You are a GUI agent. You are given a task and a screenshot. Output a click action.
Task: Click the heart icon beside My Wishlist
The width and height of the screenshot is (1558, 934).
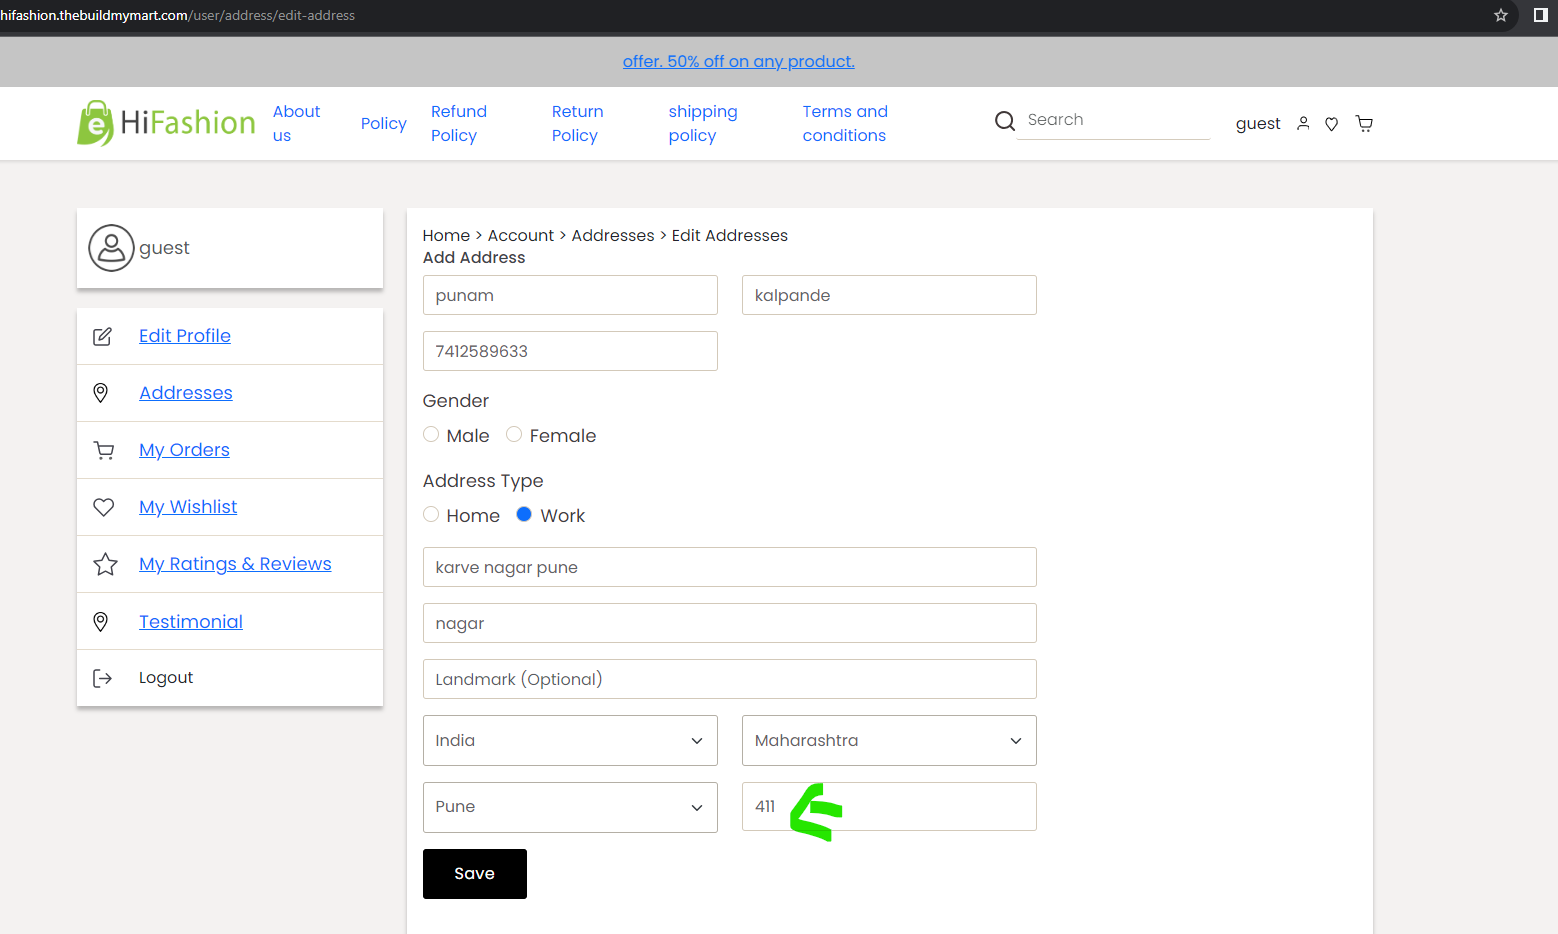tap(104, 507)
